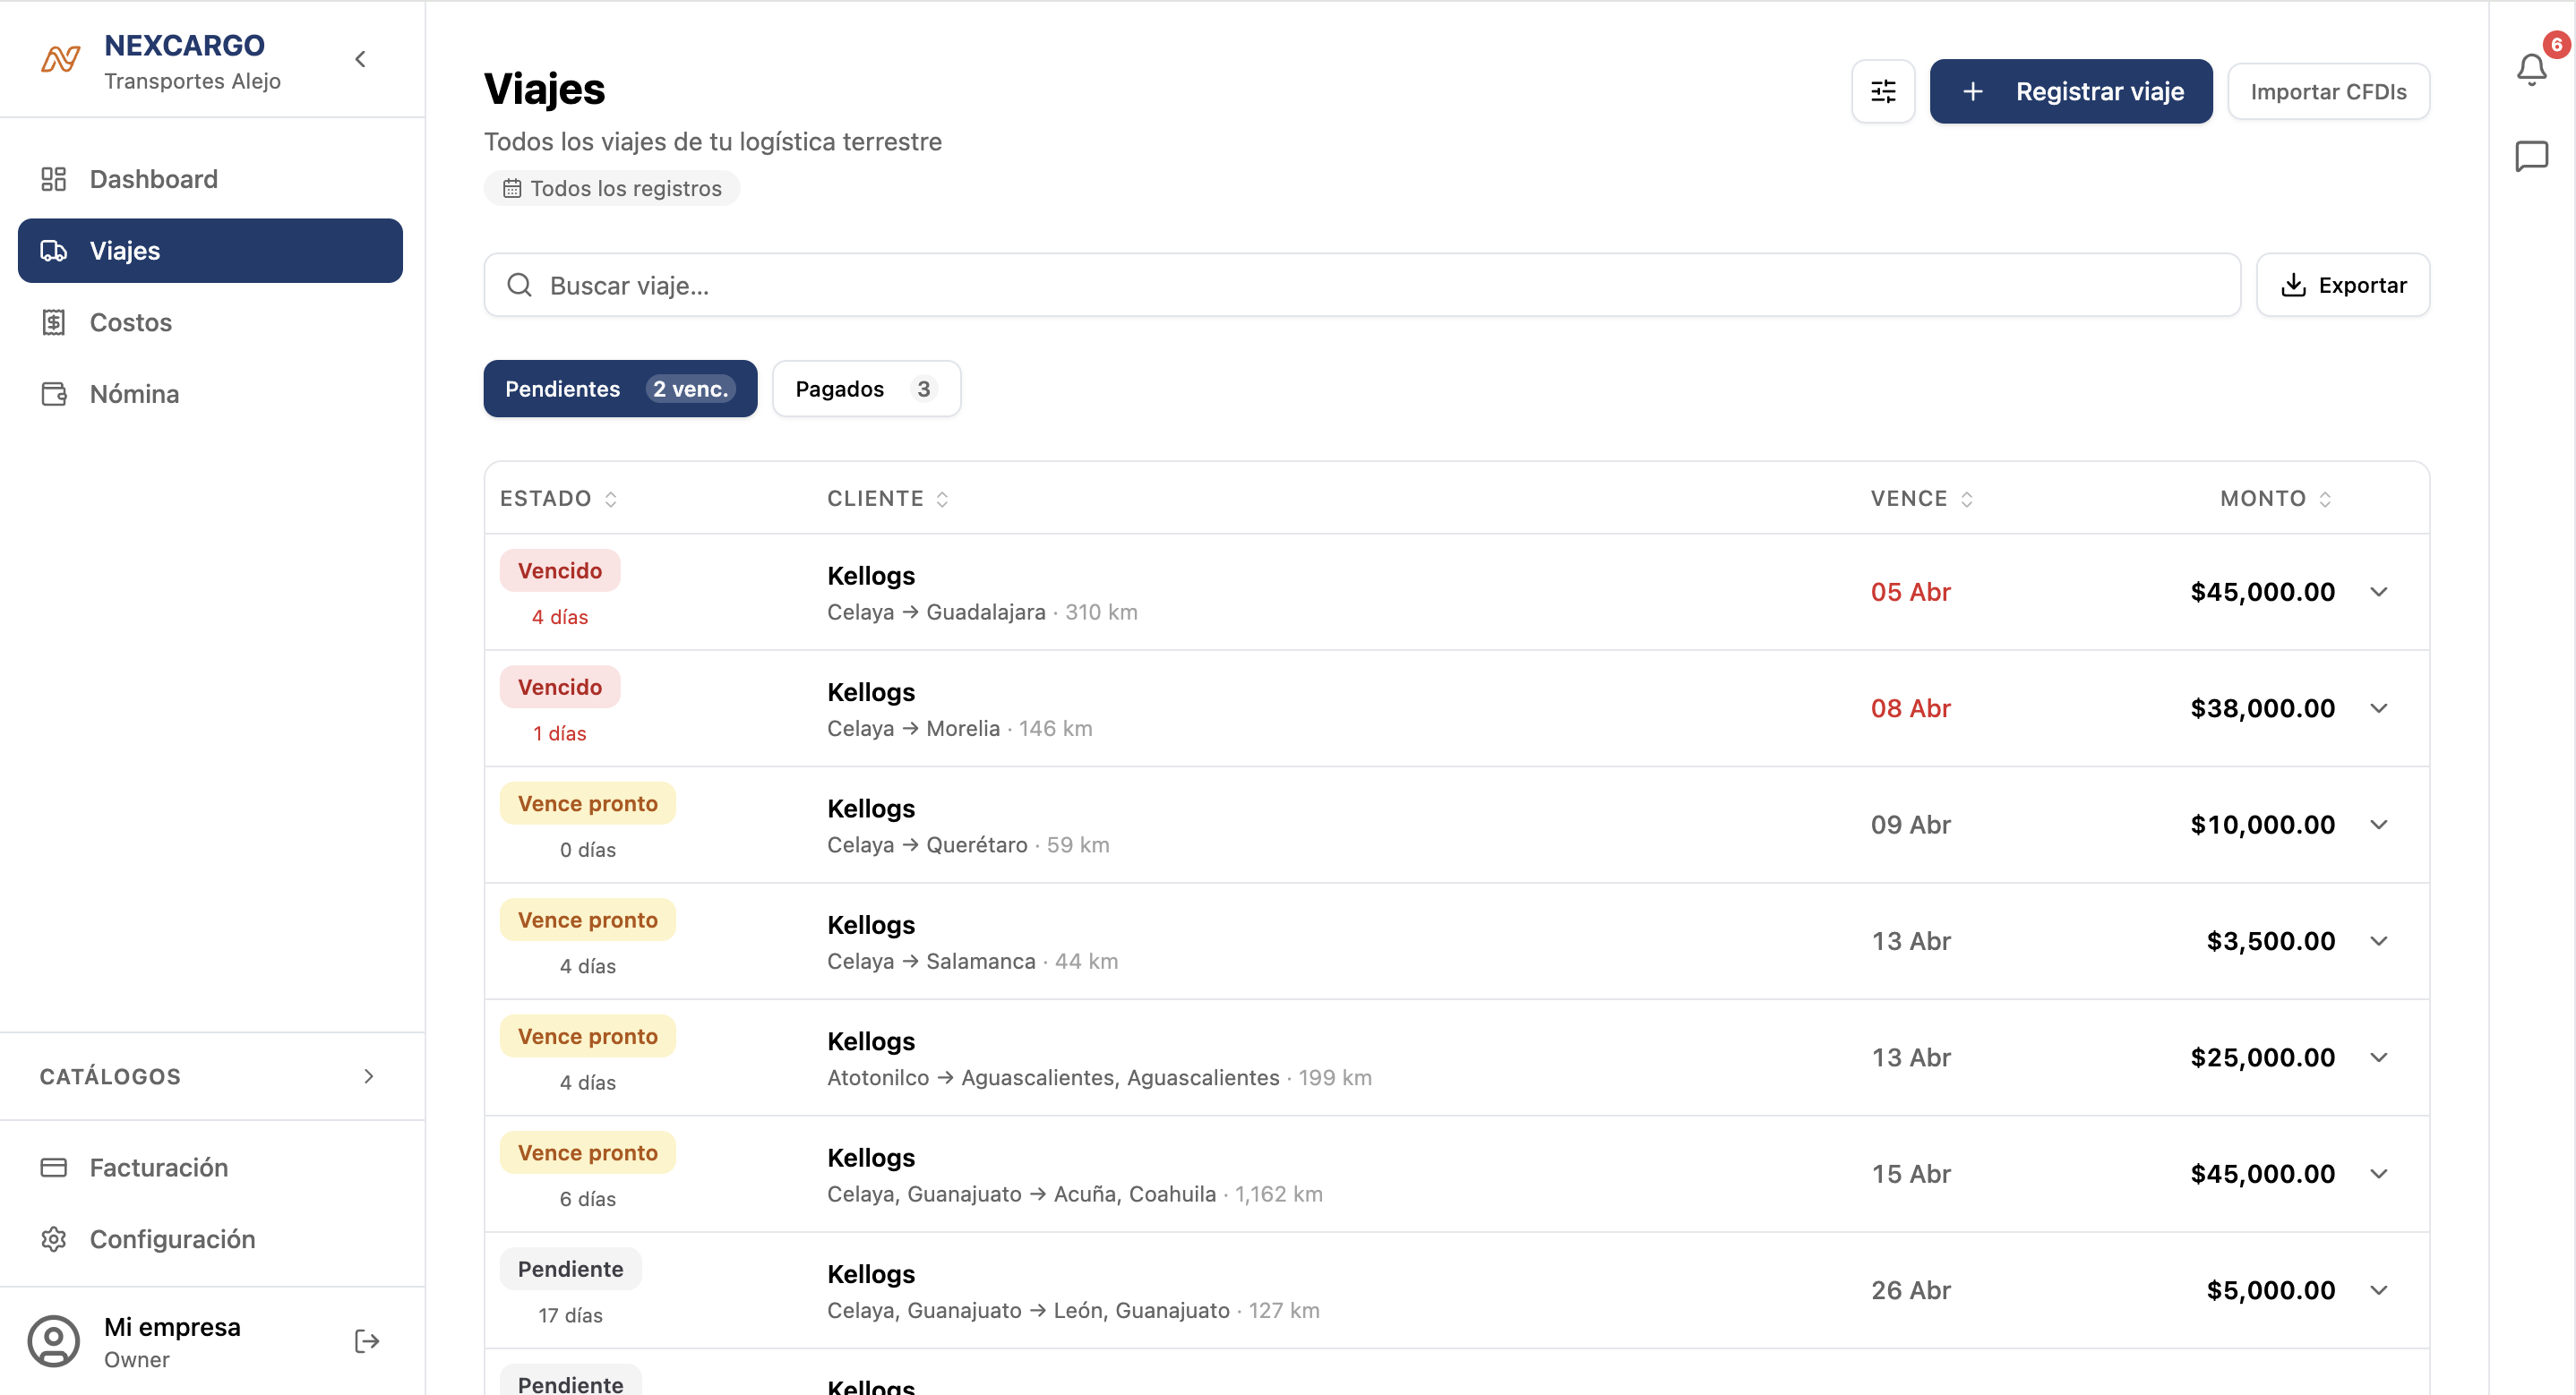
Task: Click the Importar CFDIs button
Action: (2327, 91)
